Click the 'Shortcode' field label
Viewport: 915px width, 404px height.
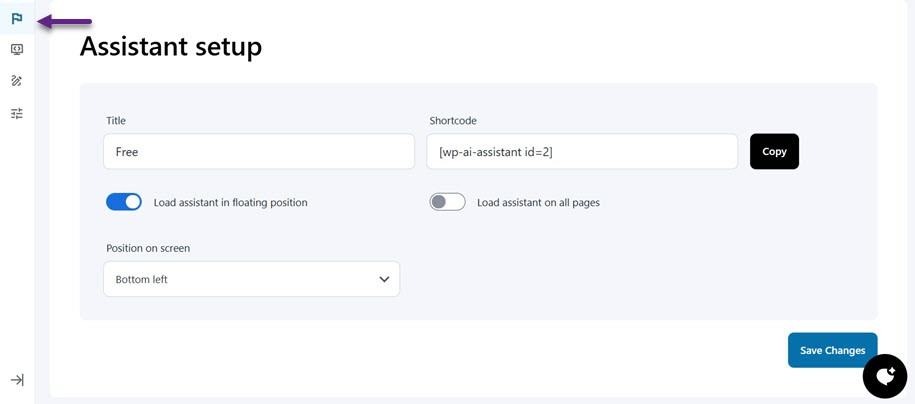coord(453,120)
